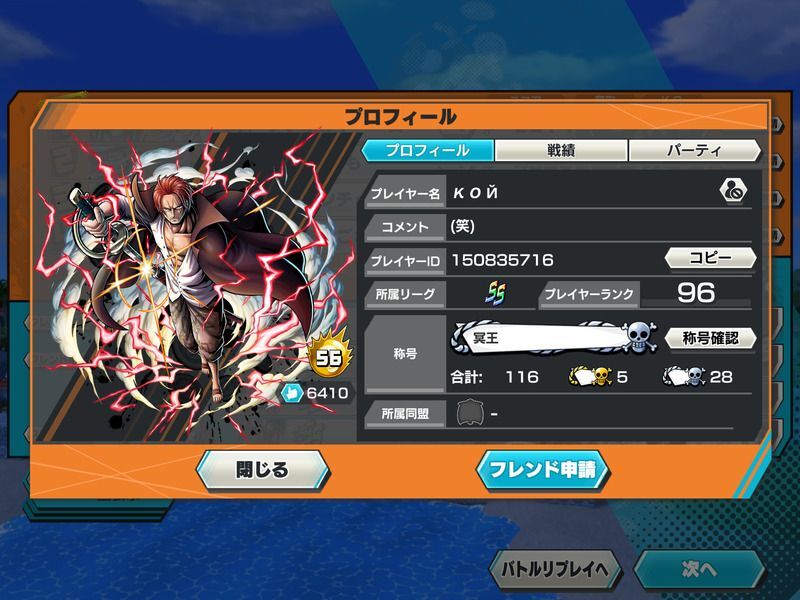Select the プロフィール tab
Screen dimensions: 800x600
coord(428,151)
